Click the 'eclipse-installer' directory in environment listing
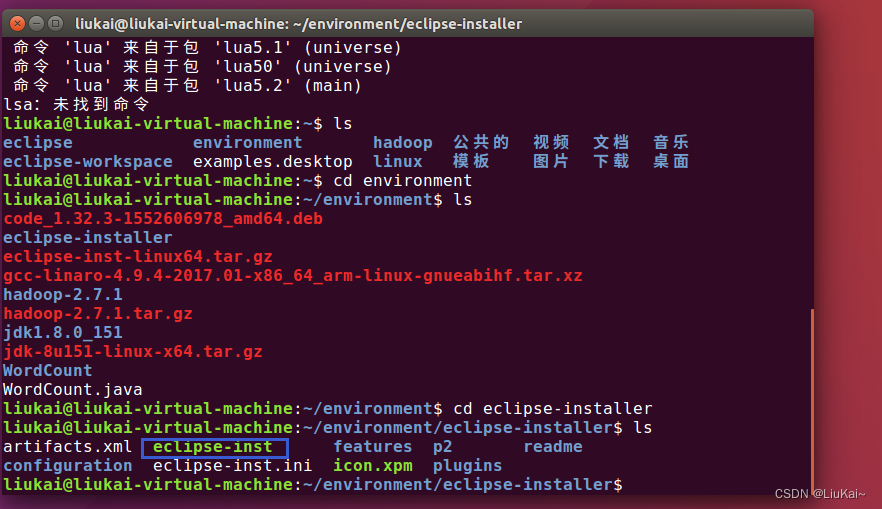This screenshot has width=882, height=509. point(88,237)
